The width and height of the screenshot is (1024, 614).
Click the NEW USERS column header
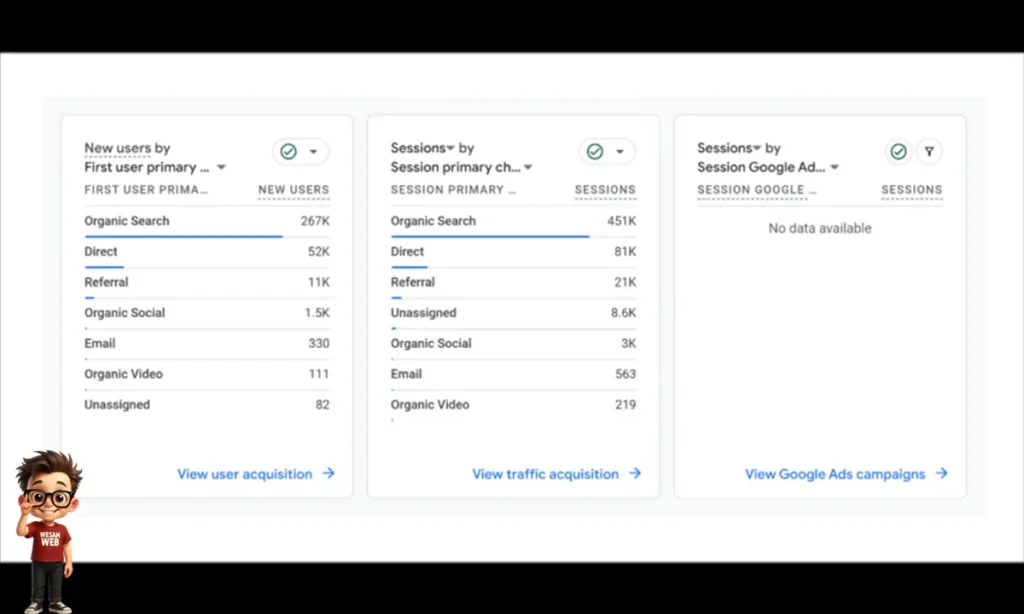pos(293,189)
